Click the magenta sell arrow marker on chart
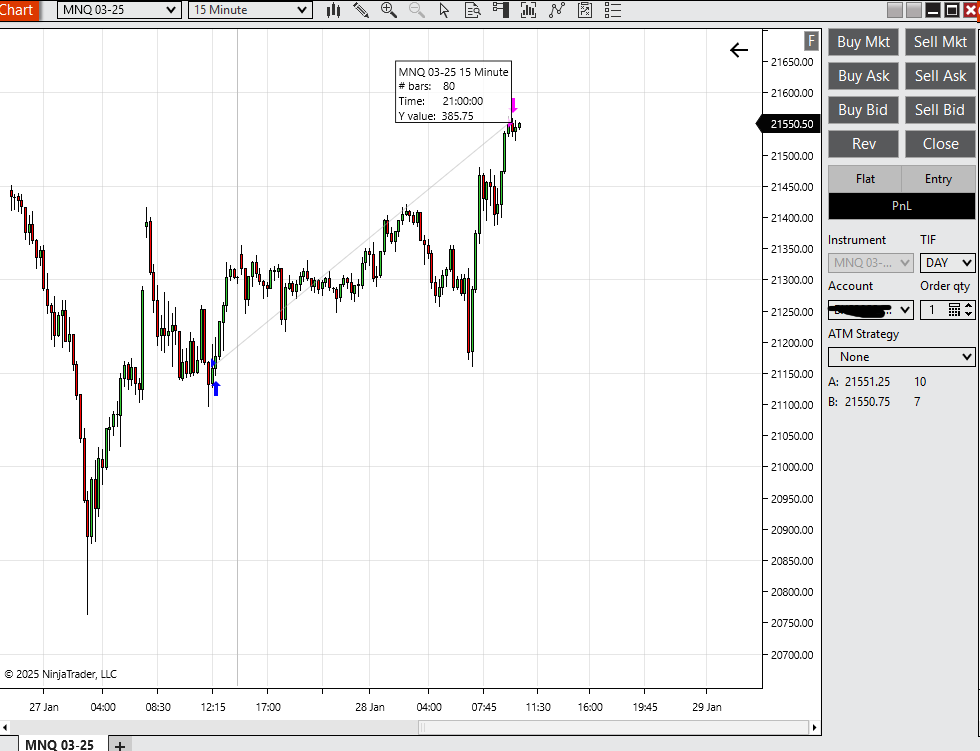Screen dimensions: 980x751 pyautogui.click(x=513, y=105)
